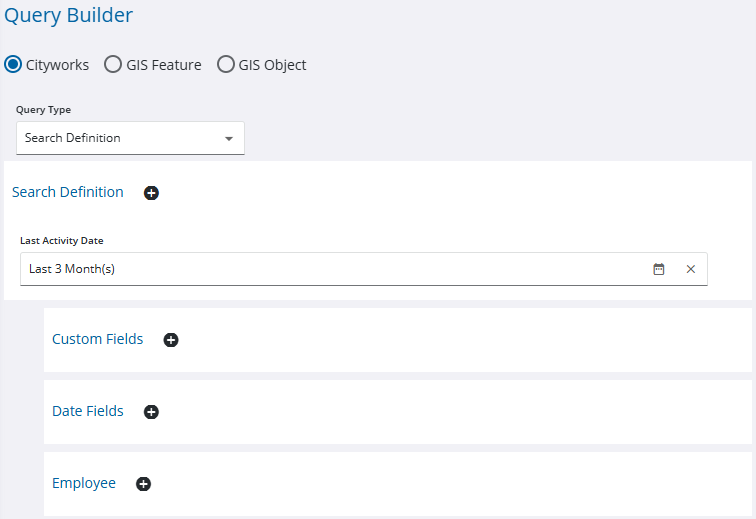Click the plus icon beside Date Fields
756x519 pixels.
[x=151, y=412]
